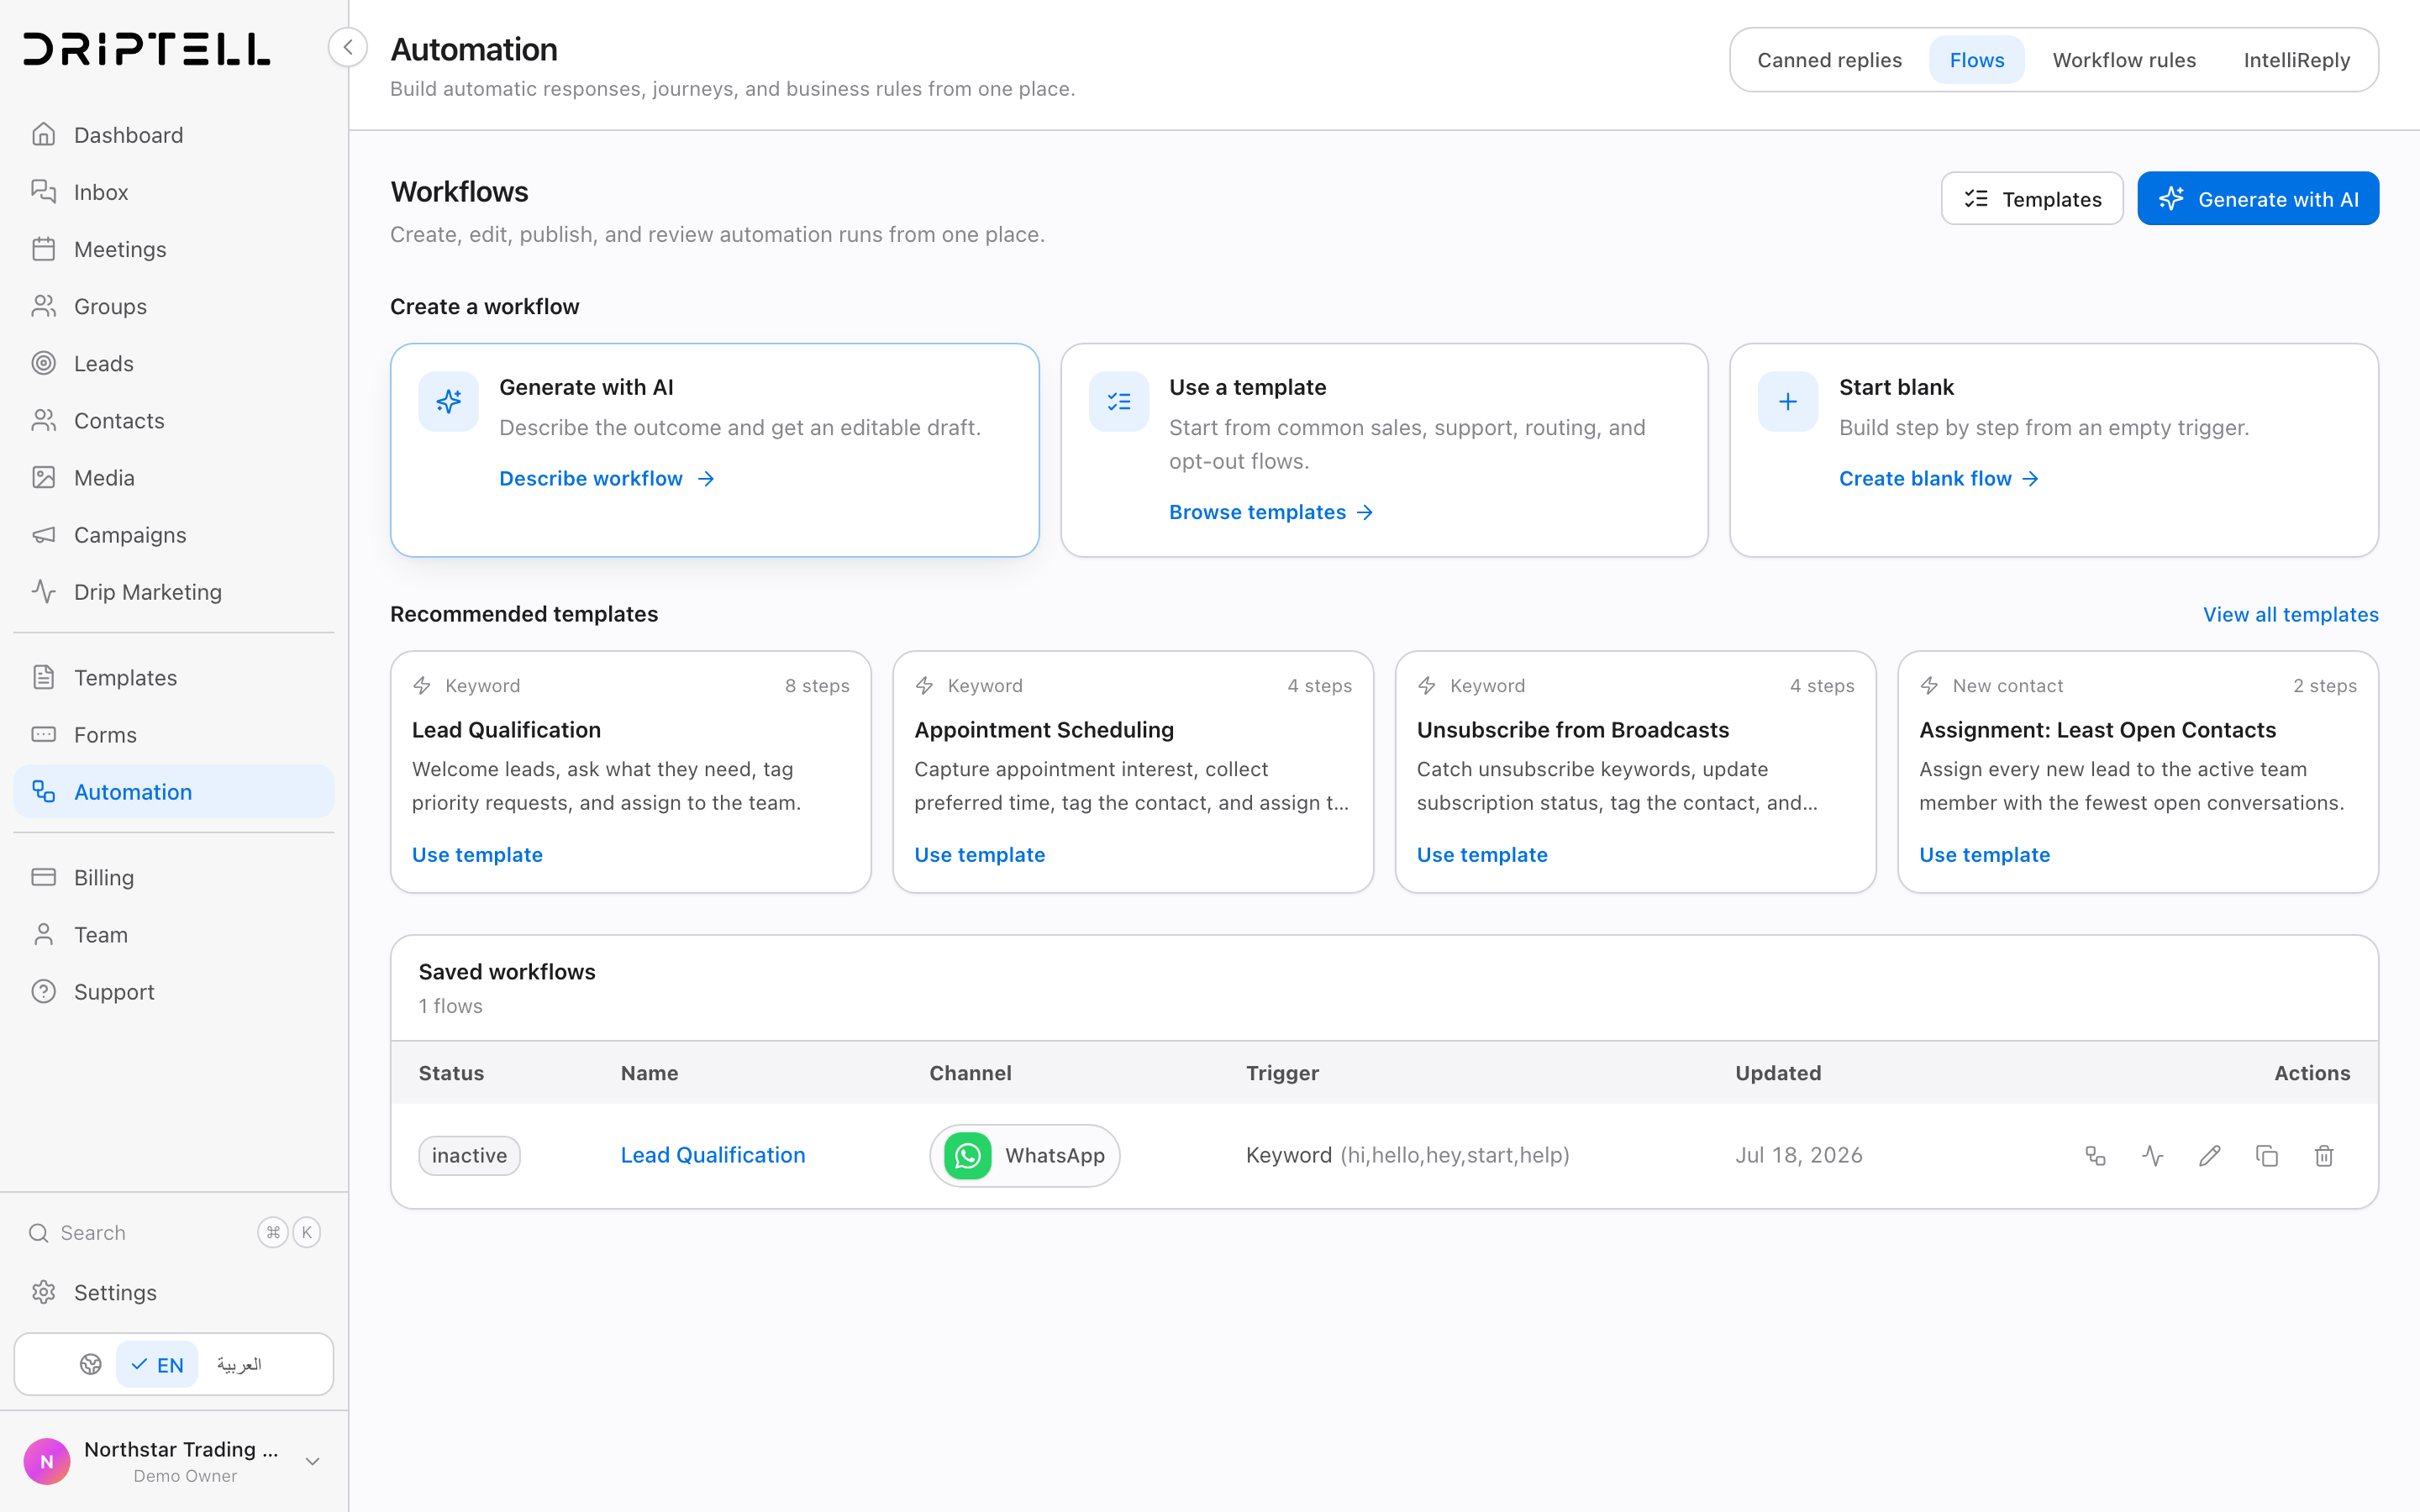Click the Describe workflow link

(x=607, y=479)
